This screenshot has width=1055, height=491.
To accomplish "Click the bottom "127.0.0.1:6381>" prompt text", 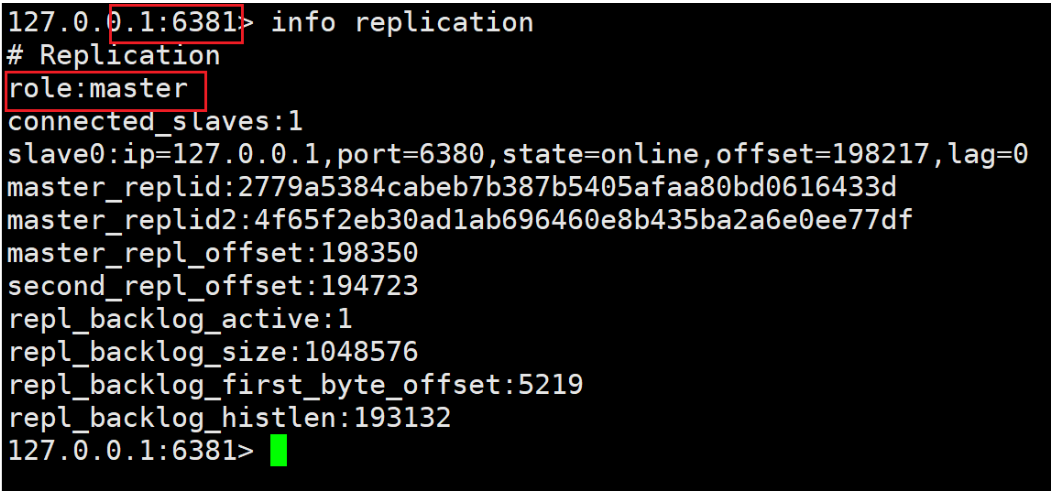I will point(130,450).
